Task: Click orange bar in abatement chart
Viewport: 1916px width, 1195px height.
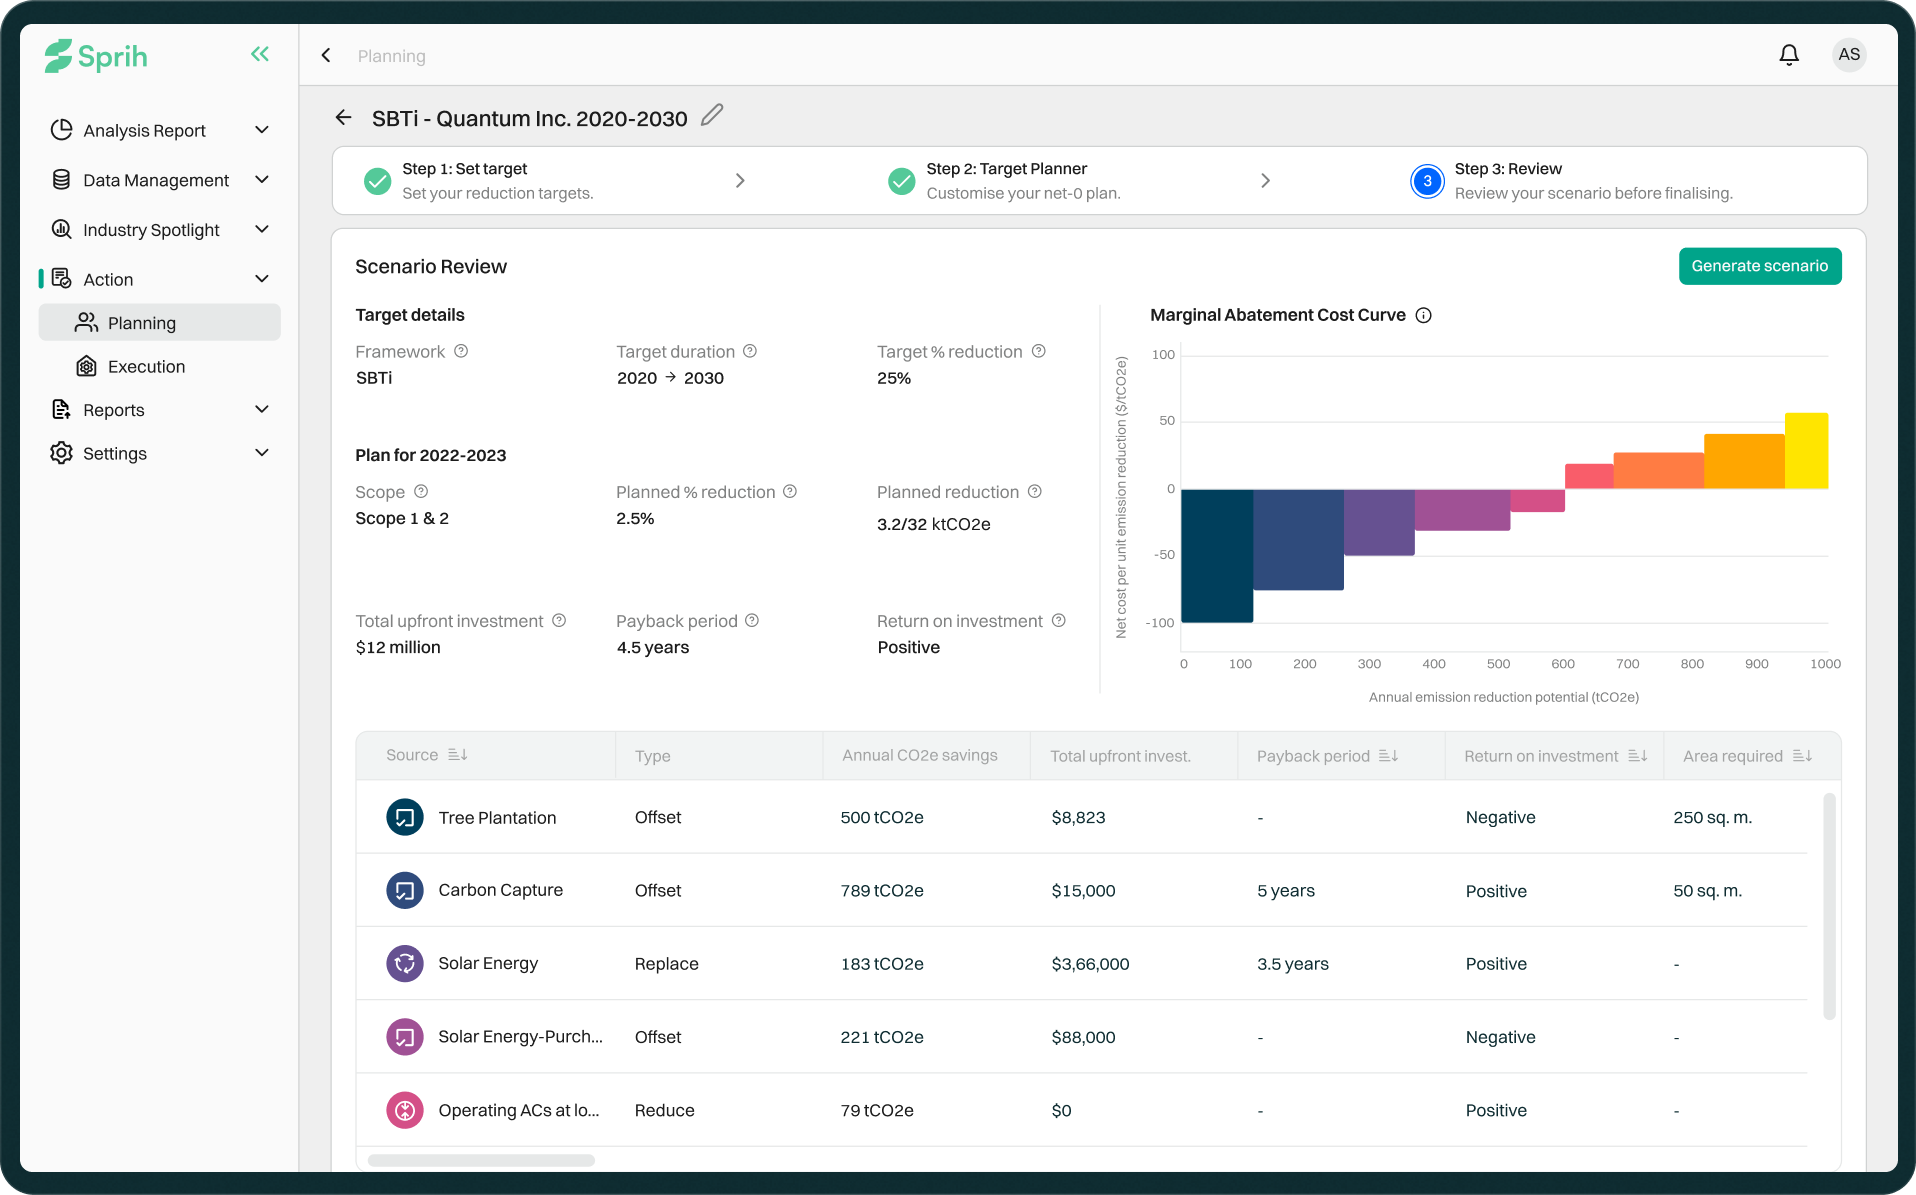Action: 1744,461
